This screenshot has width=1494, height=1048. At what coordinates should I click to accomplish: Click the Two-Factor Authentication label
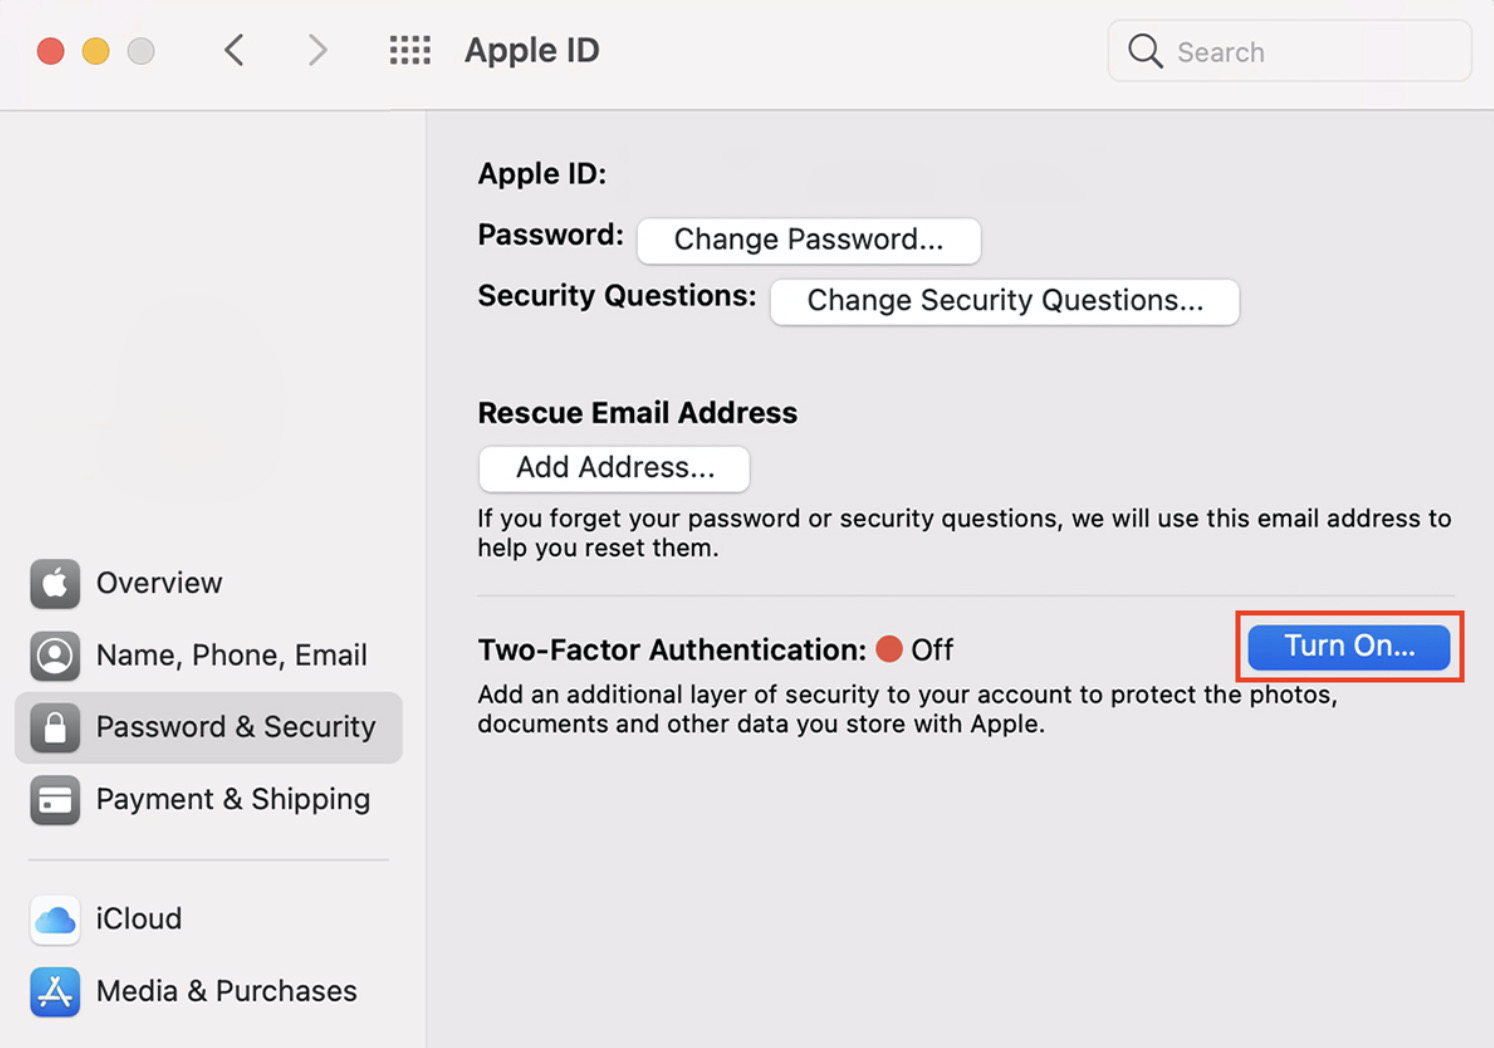[x=671, y=650]
